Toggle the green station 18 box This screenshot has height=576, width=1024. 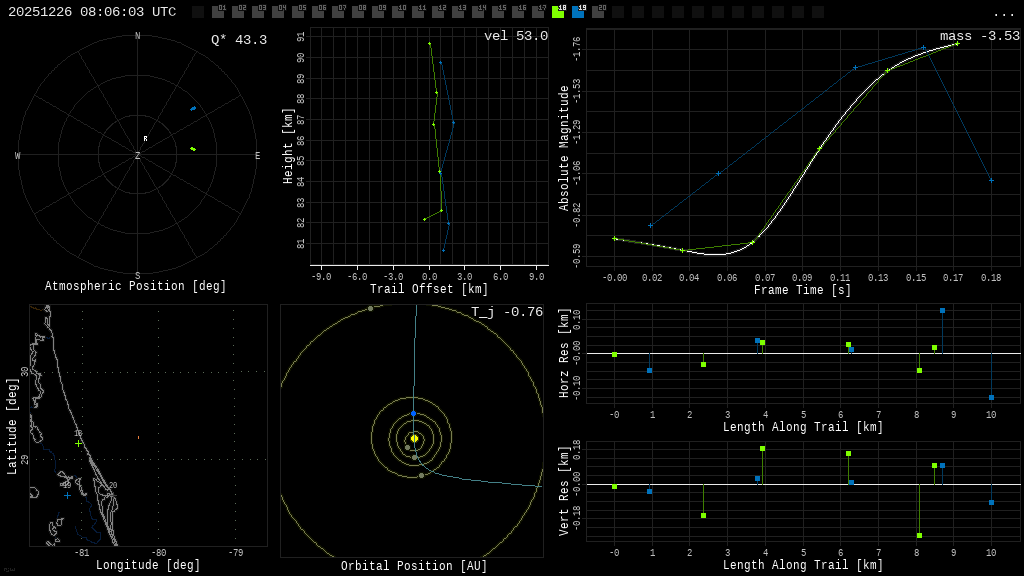tap(558, 12)
